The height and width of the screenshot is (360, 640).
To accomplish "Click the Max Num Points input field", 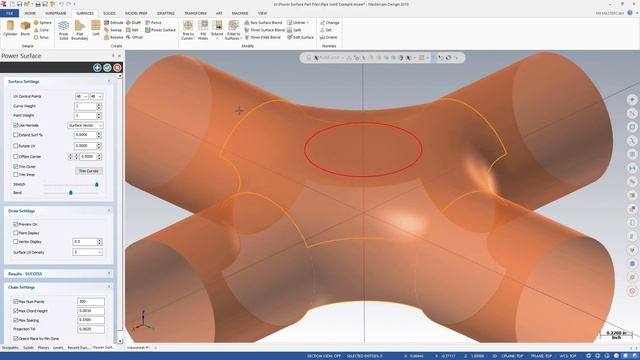I will (91, 302).
